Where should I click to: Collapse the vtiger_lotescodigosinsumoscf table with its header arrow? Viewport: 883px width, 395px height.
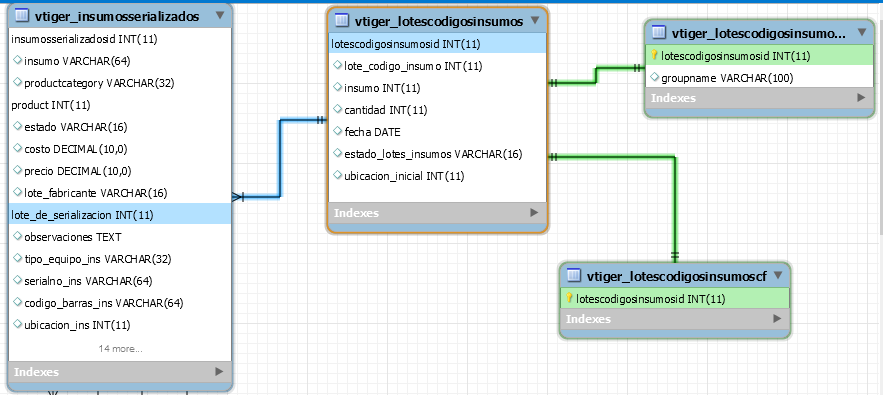click(778, 275)
